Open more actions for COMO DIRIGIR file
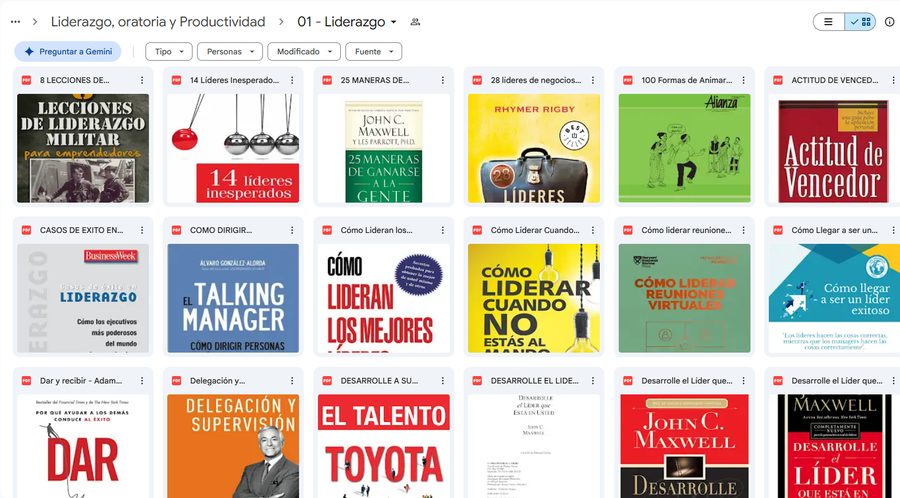 coord(292,230)
